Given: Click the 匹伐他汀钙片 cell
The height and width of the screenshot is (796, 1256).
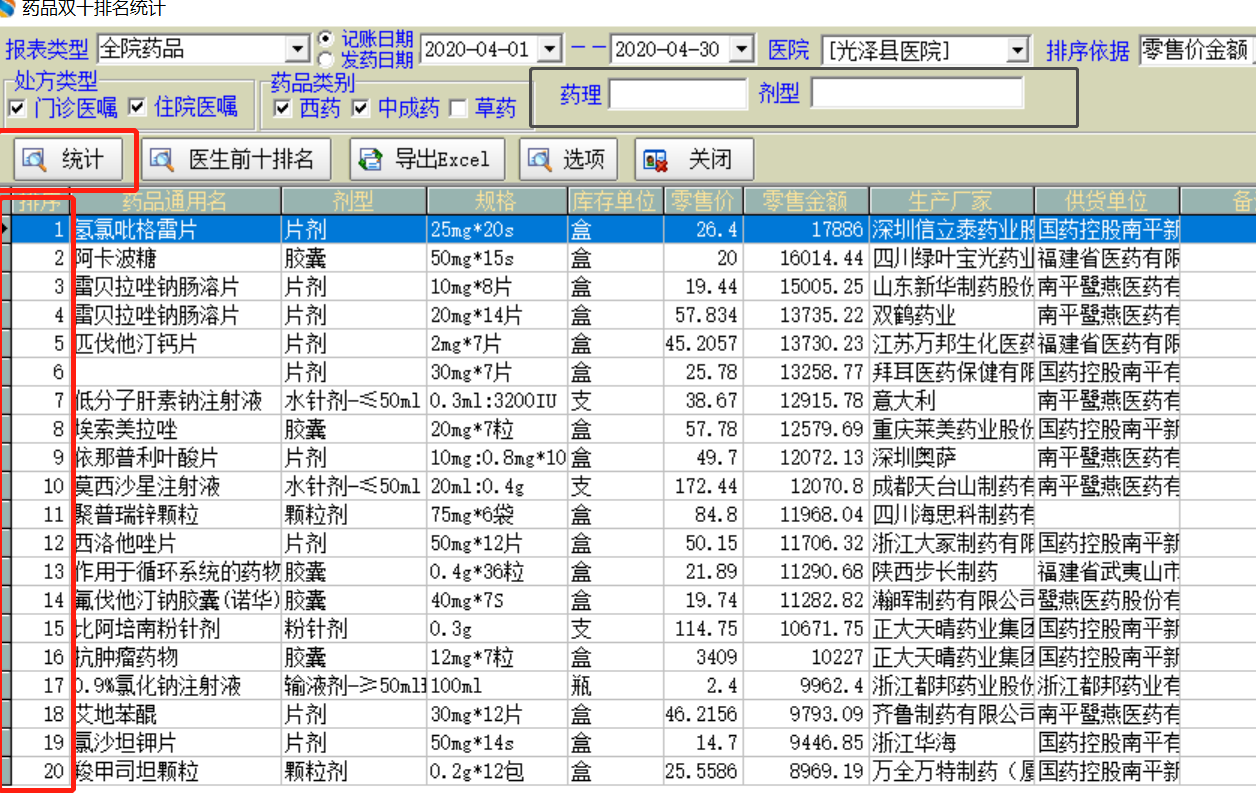Looking at the screenshot, I should (176, 343).
